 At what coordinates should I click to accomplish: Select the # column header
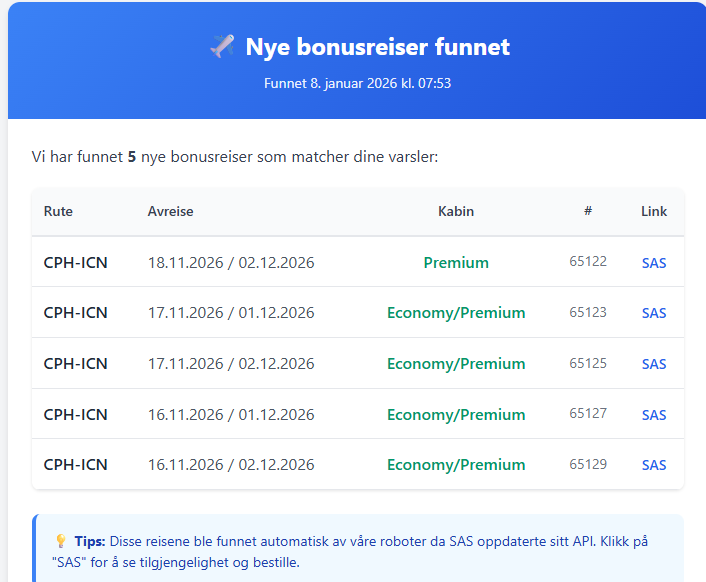coord(588,211)
